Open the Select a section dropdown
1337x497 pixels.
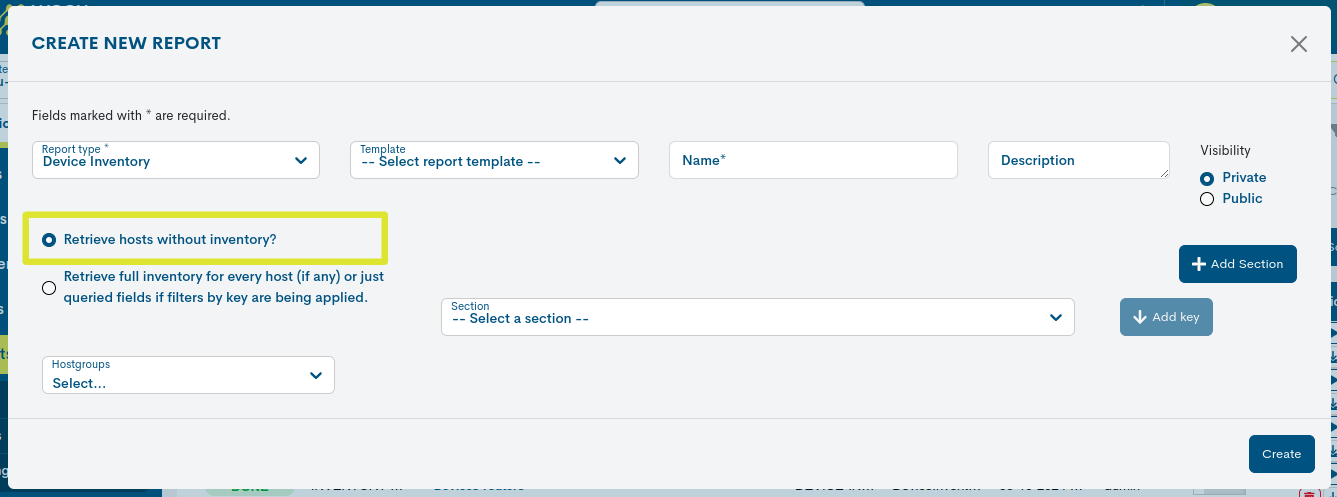click(757, 317)
